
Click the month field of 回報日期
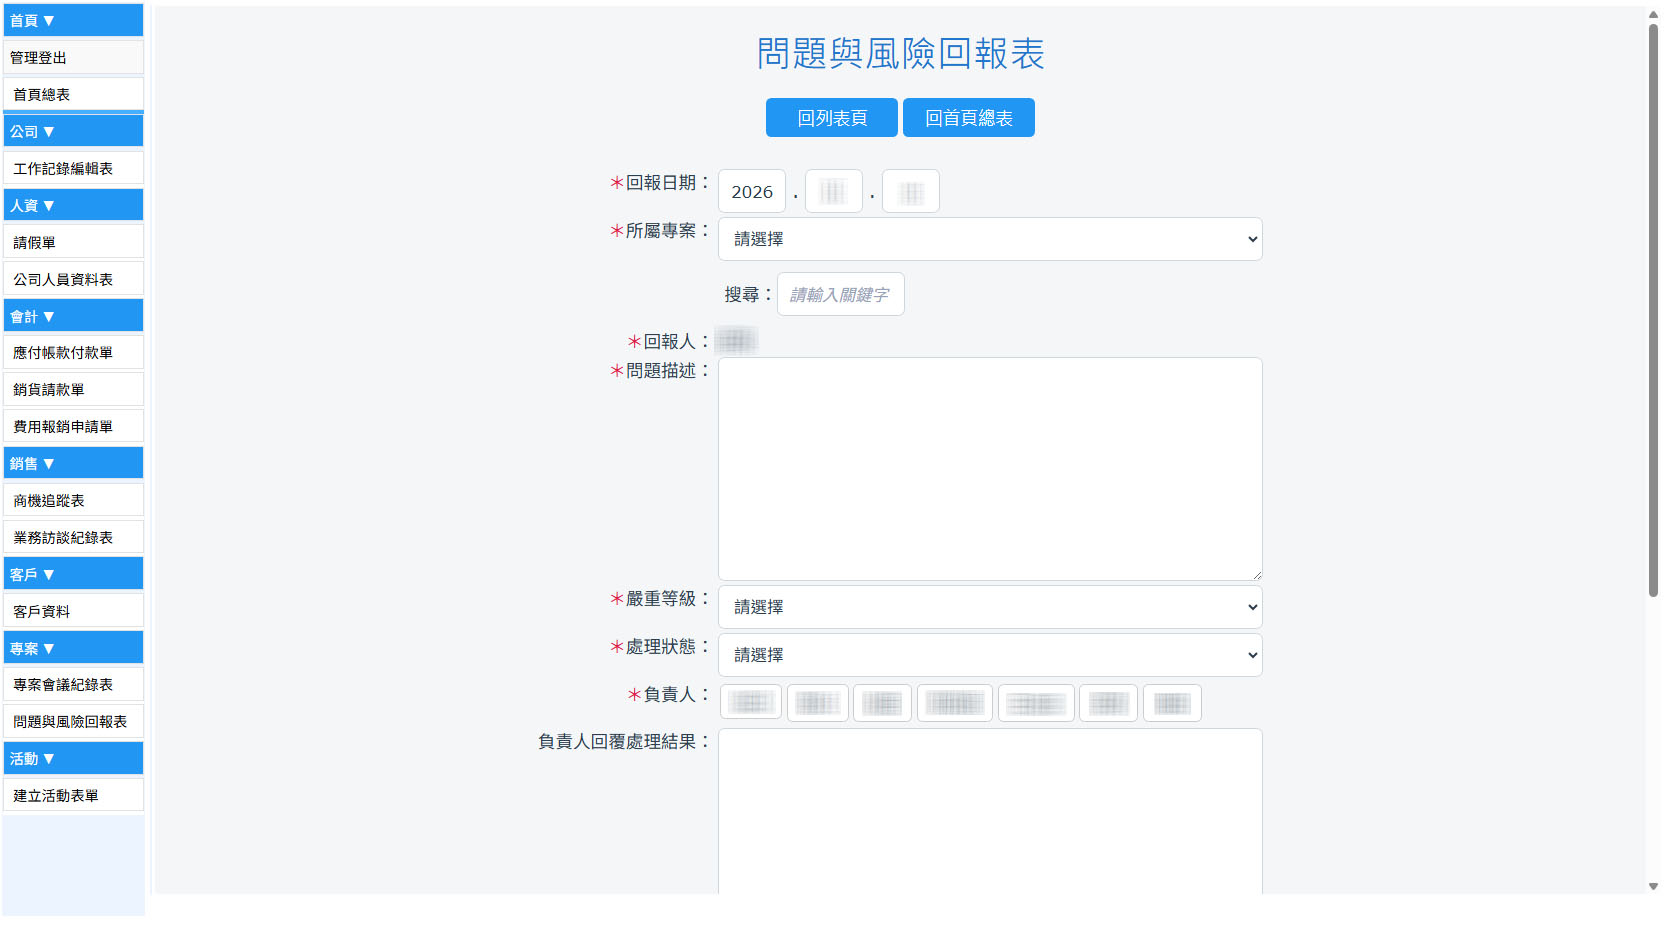click(834, 191)
